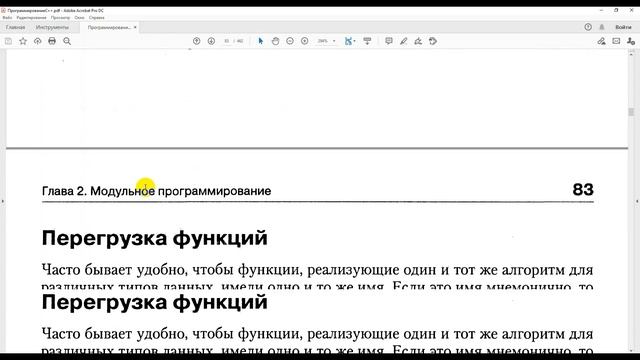Choose the Selection arrow tool
The image size is (640, 360).
261,41
